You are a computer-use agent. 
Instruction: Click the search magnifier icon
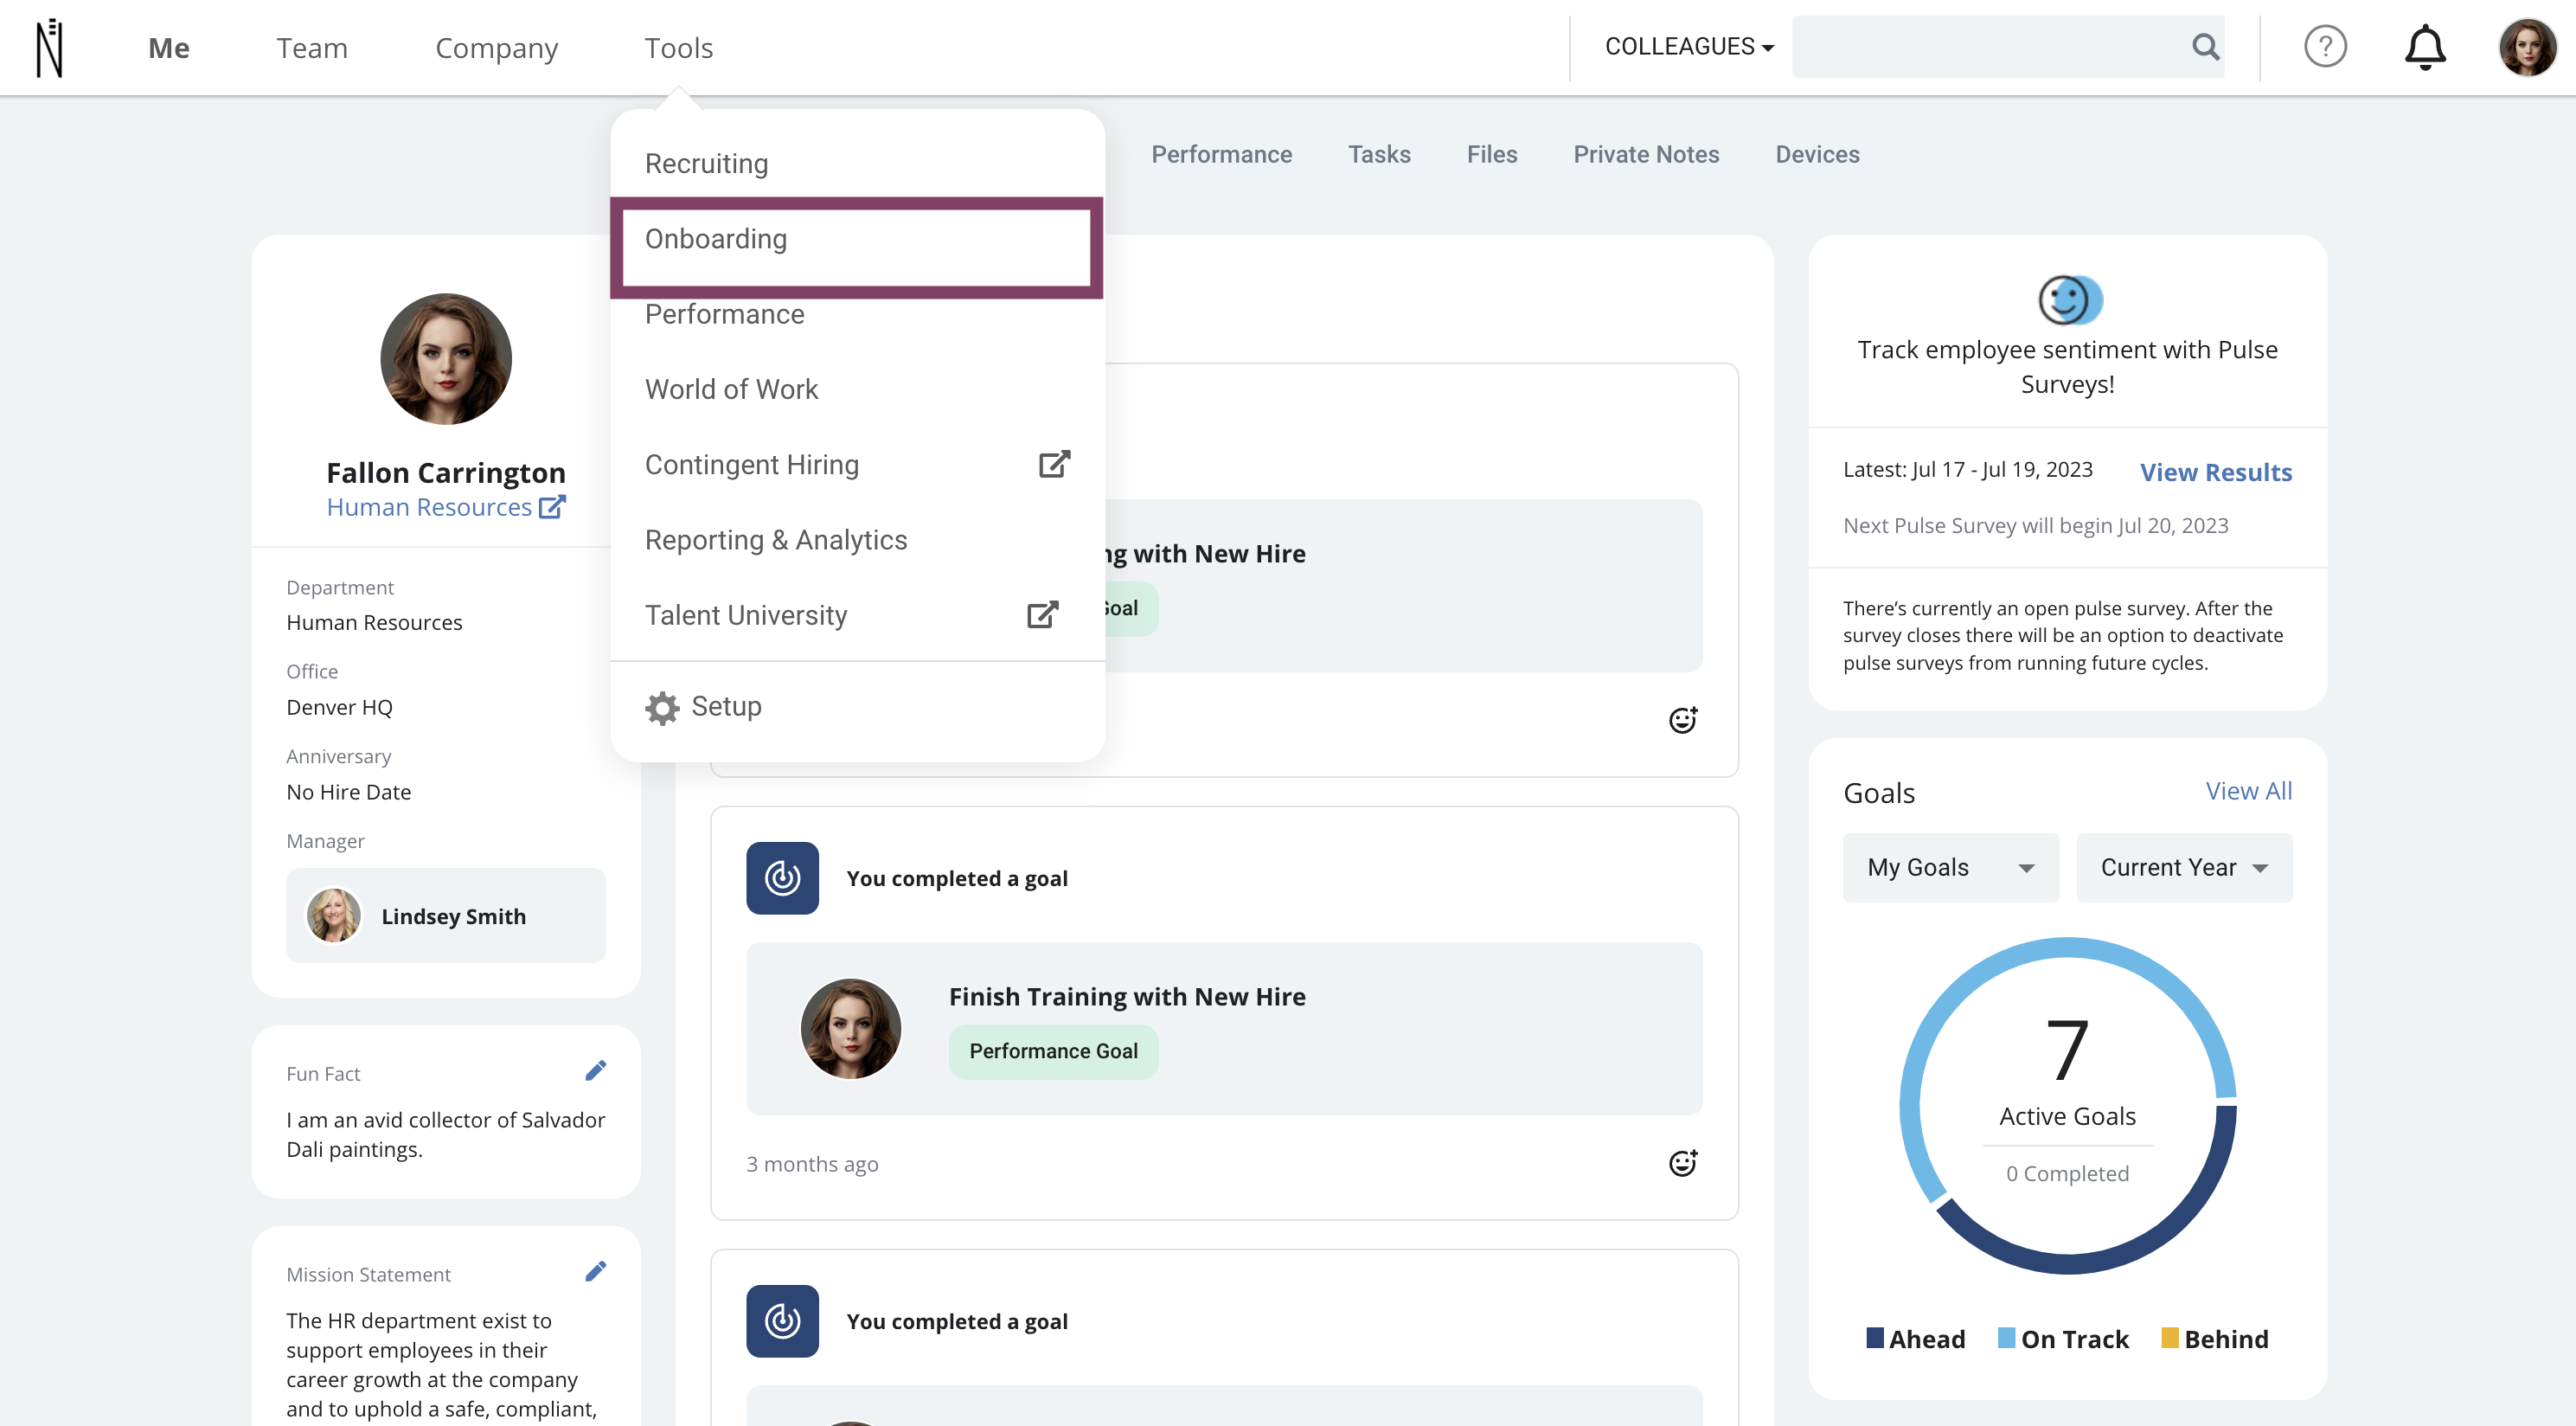(2205, 46)
